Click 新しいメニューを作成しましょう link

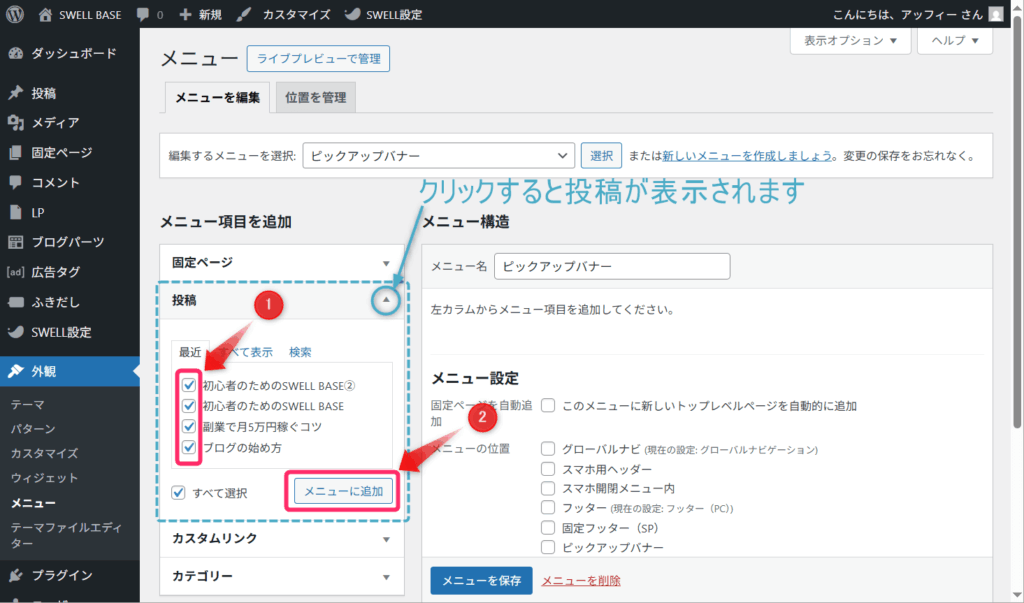tap(747, 155)
